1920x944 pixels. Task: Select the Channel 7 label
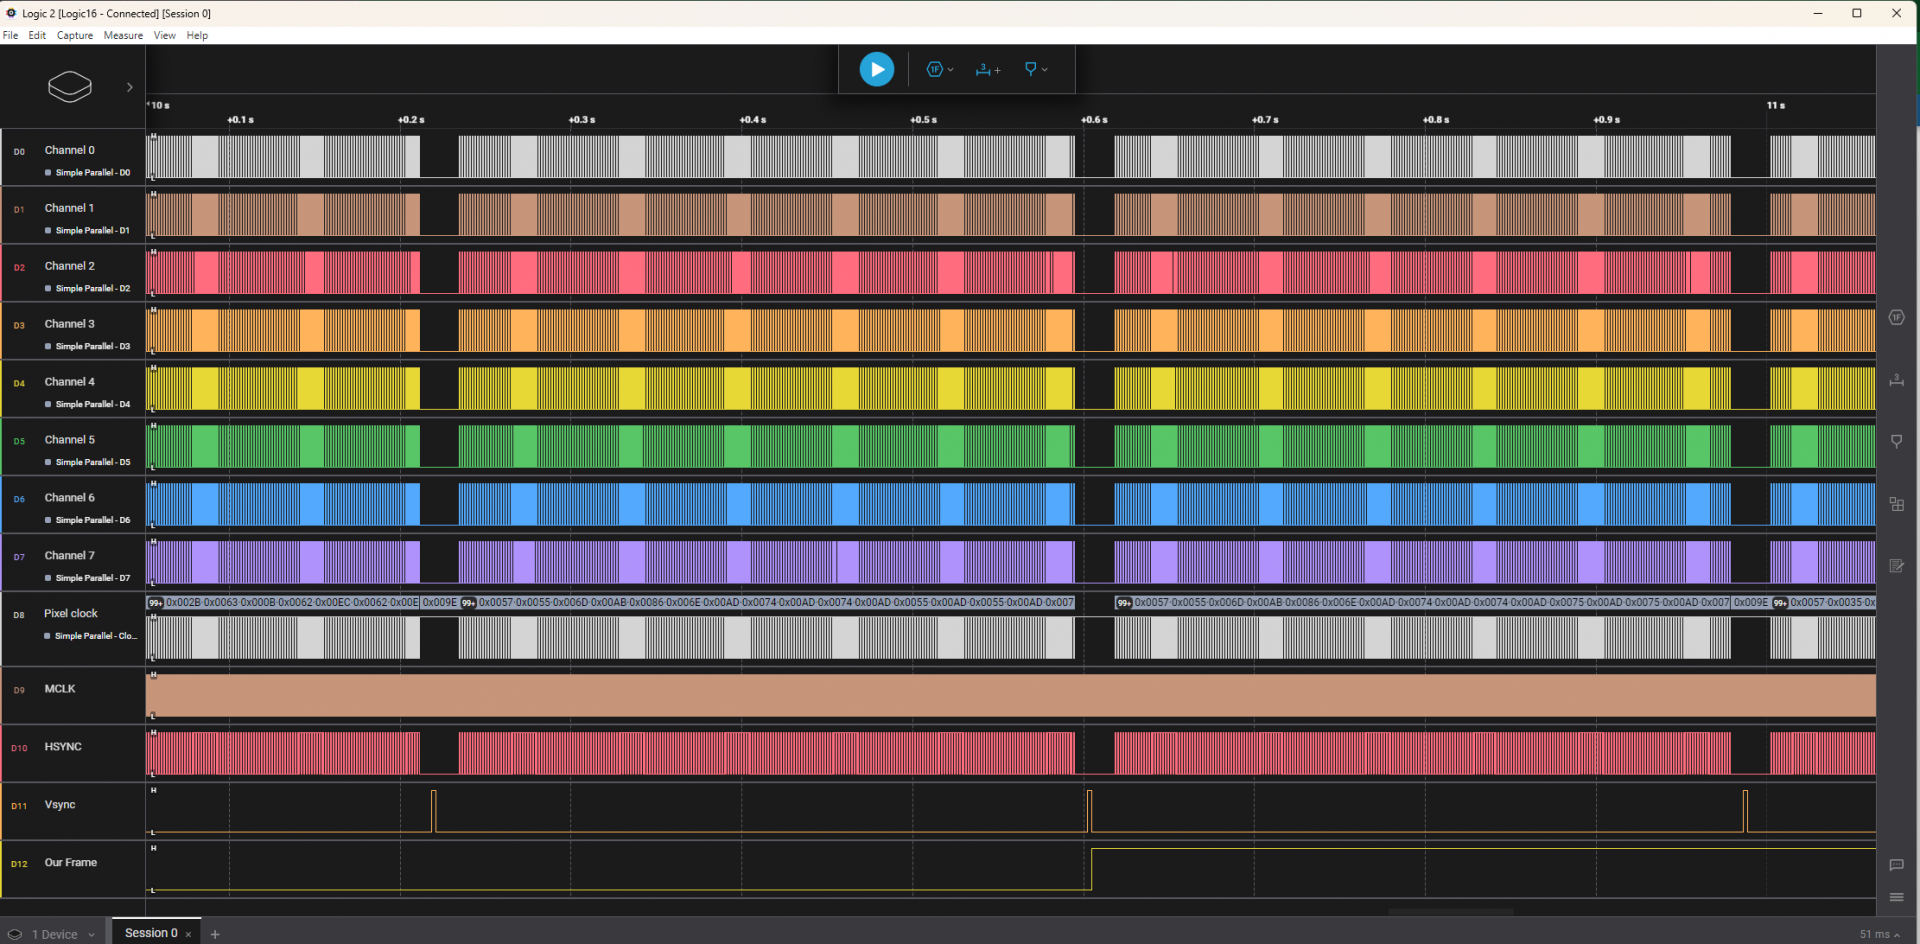click(x=70, y=556)
